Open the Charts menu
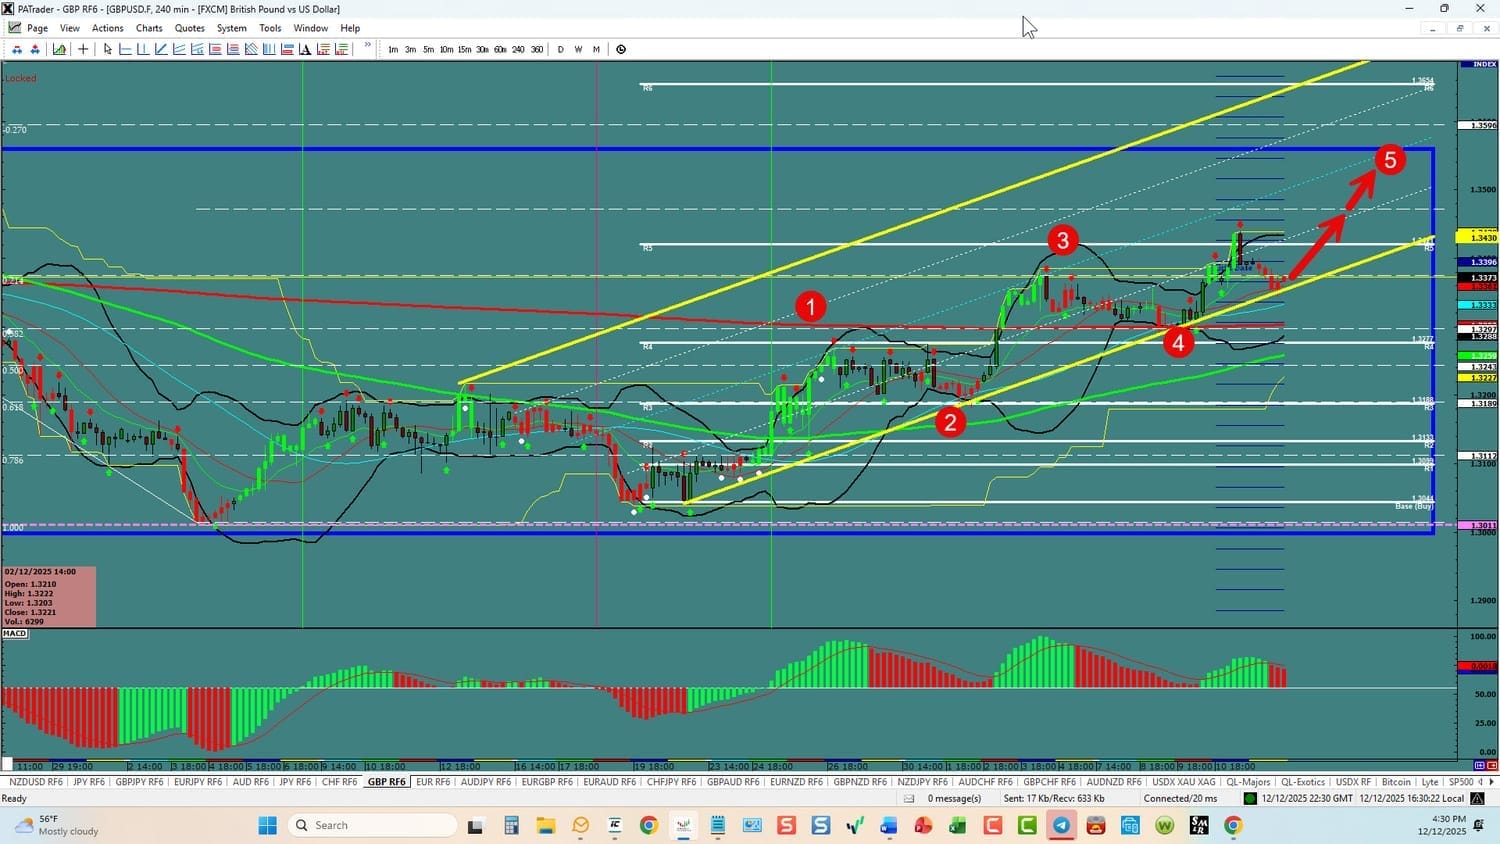 coord(149,28)
